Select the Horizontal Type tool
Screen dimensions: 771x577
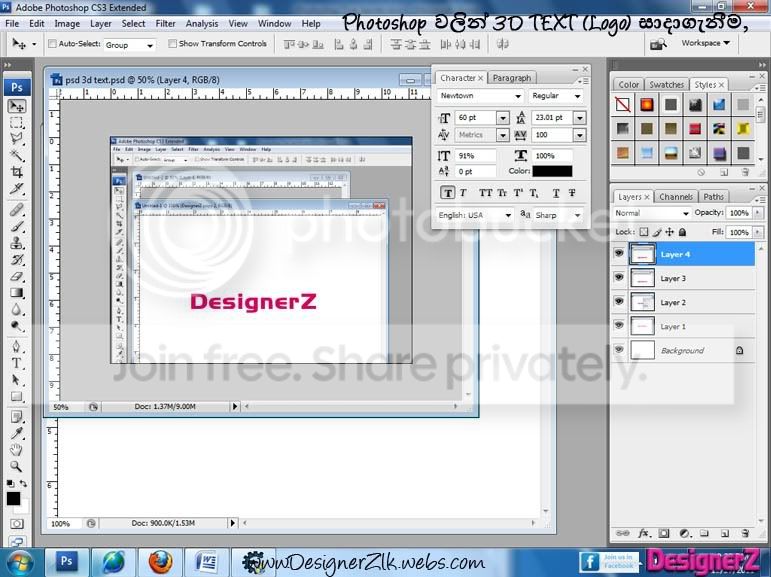coord(16,364)
